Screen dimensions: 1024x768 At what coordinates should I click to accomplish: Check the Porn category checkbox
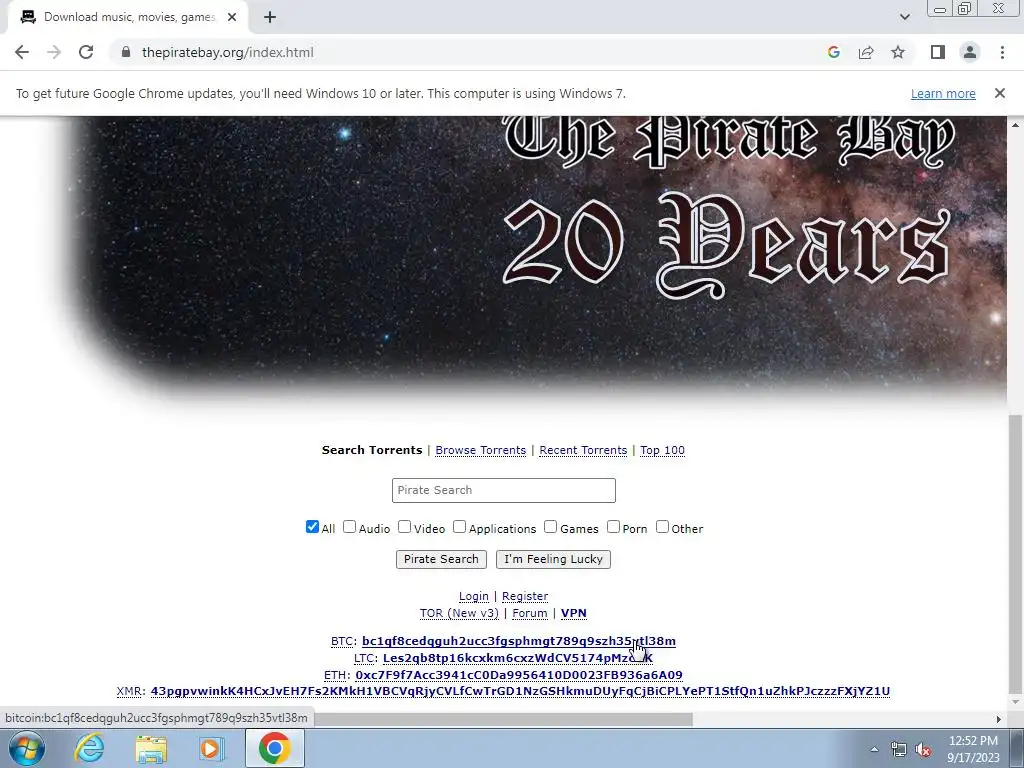point(613,526)
